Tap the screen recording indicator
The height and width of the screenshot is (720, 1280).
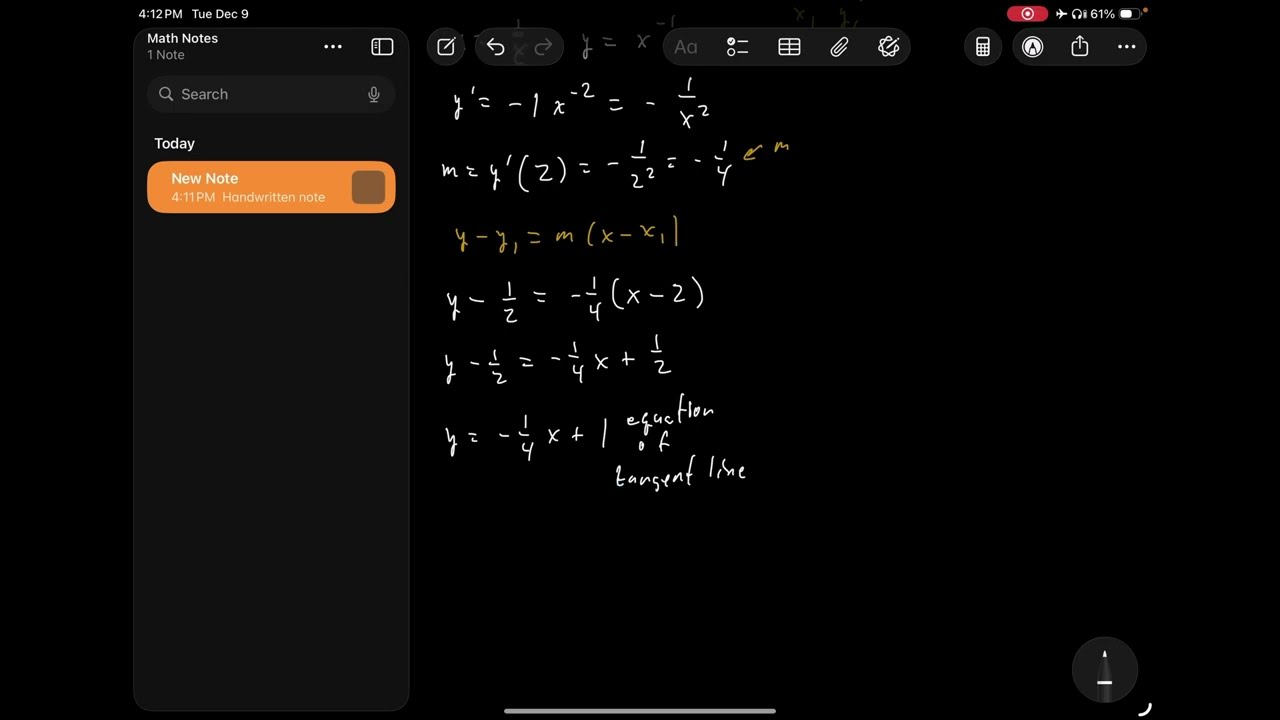(x=1028, y=14)
